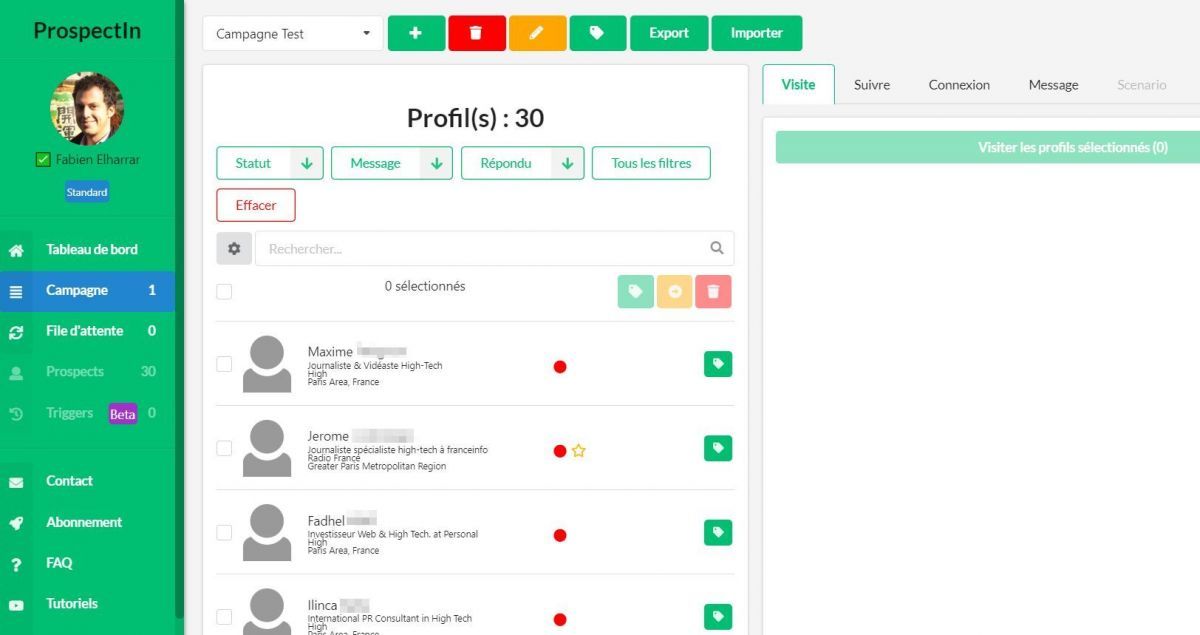
Task: Open search settings gear icon
Action: pos(234,249)
